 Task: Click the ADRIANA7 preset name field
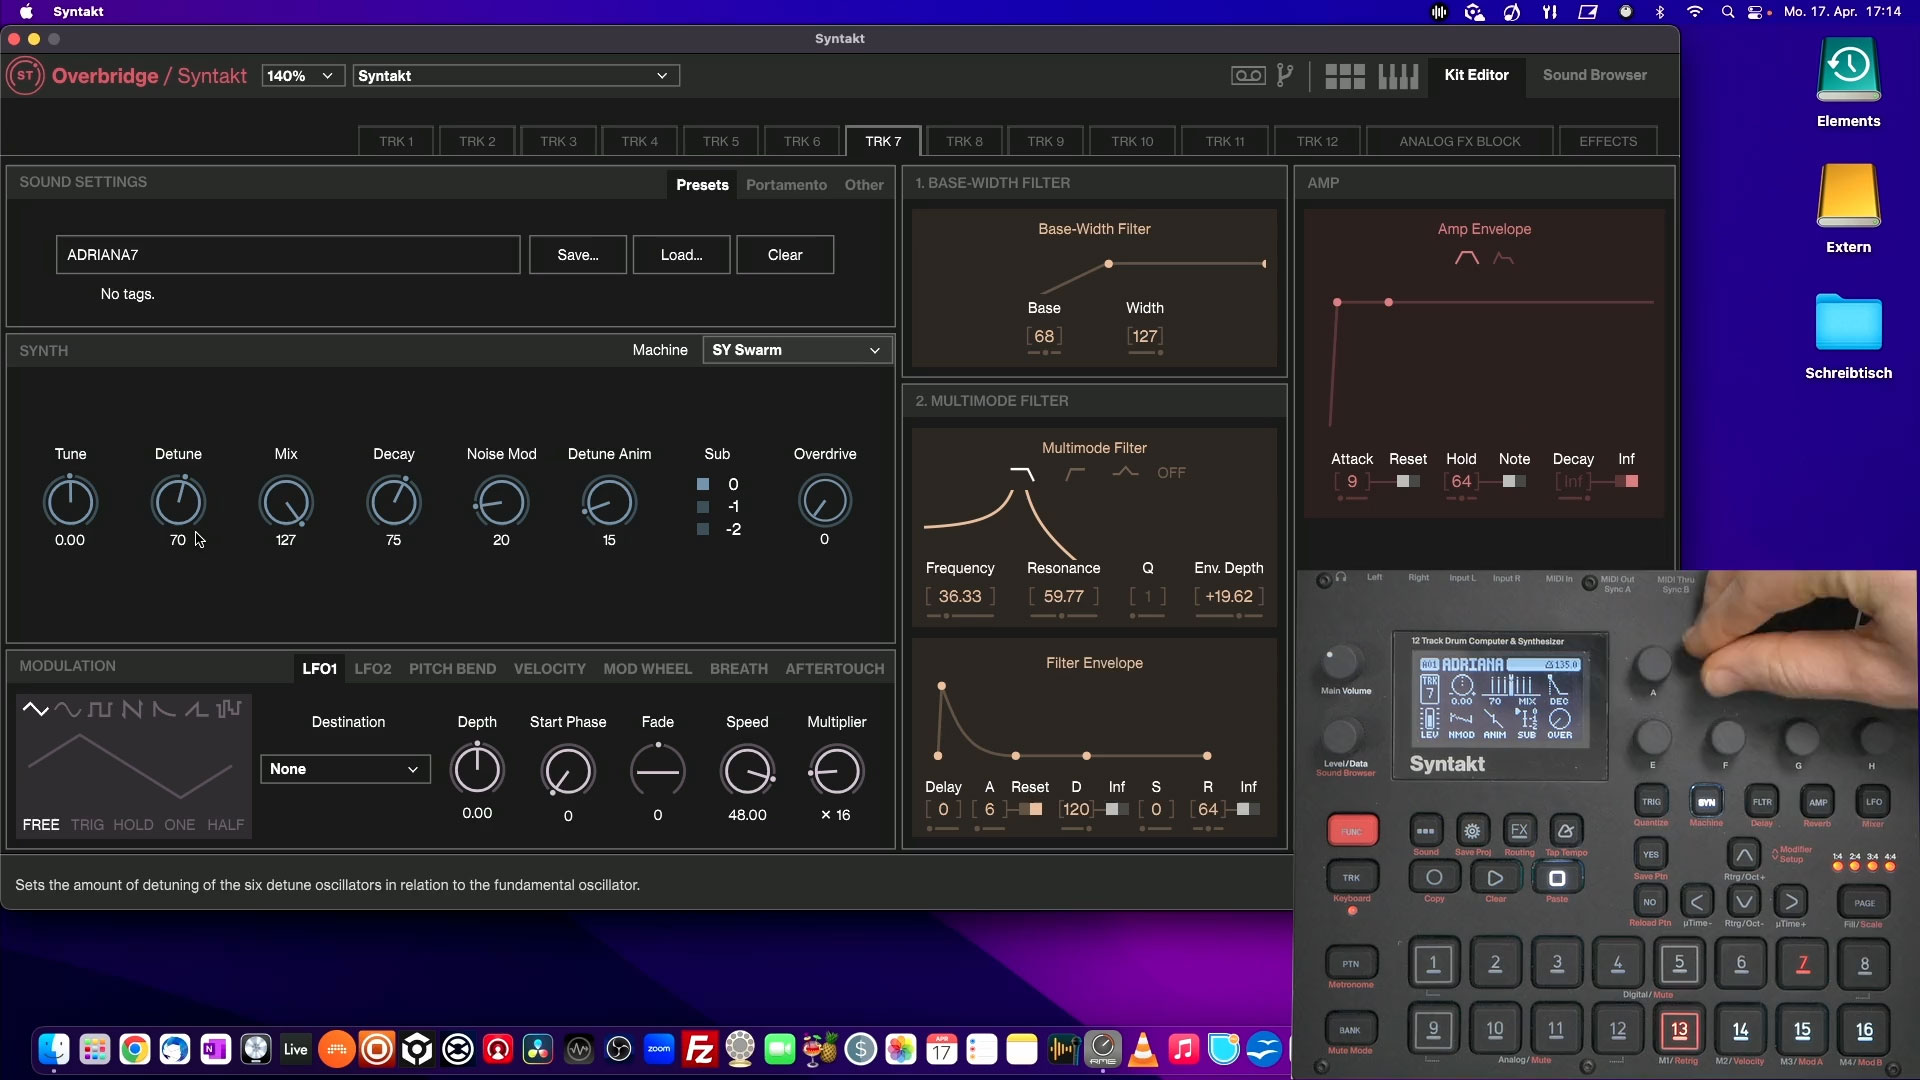[x=288, y=255]
